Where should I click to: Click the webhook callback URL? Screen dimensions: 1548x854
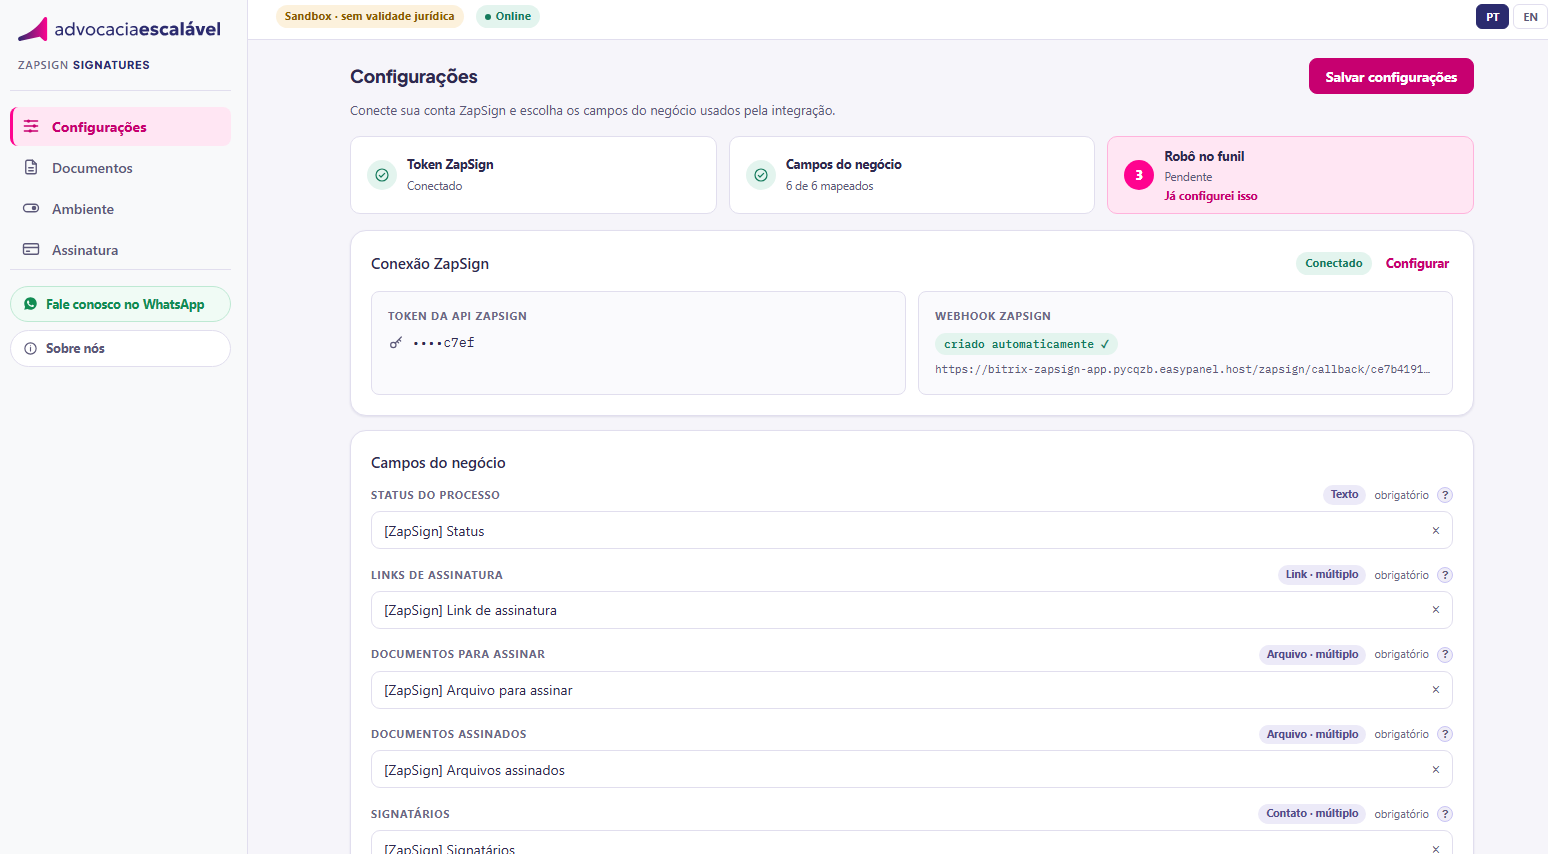1183,369
